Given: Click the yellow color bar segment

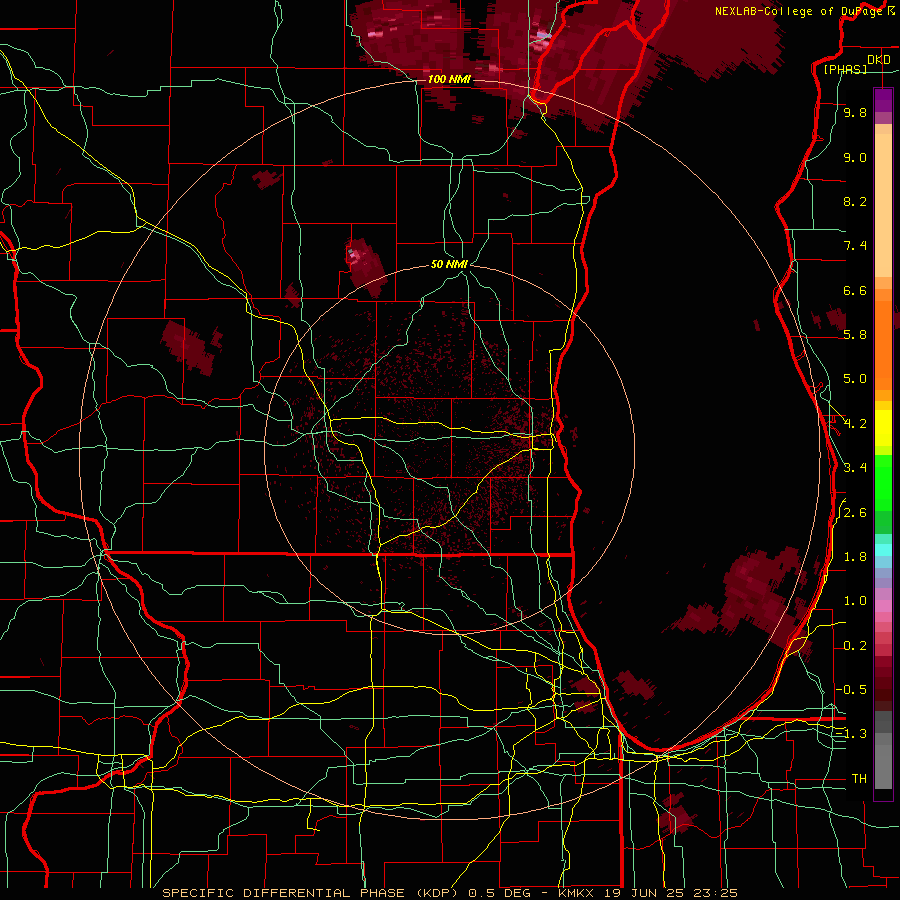Looking at the screenshot, I should tap(883, 428).
